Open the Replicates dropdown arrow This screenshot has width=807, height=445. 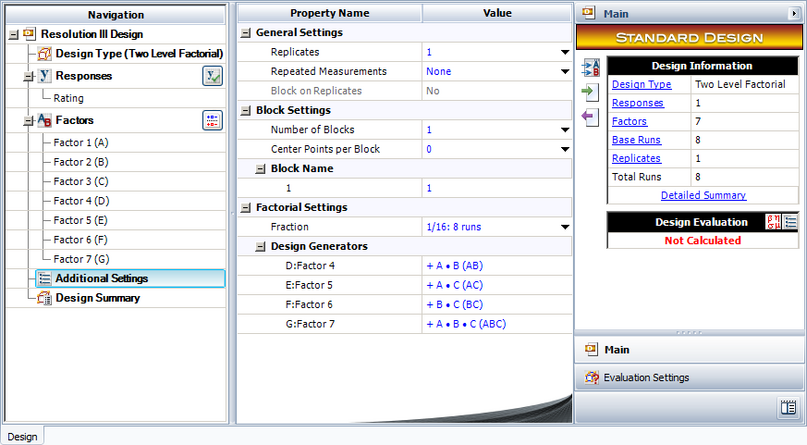[565, 52]
